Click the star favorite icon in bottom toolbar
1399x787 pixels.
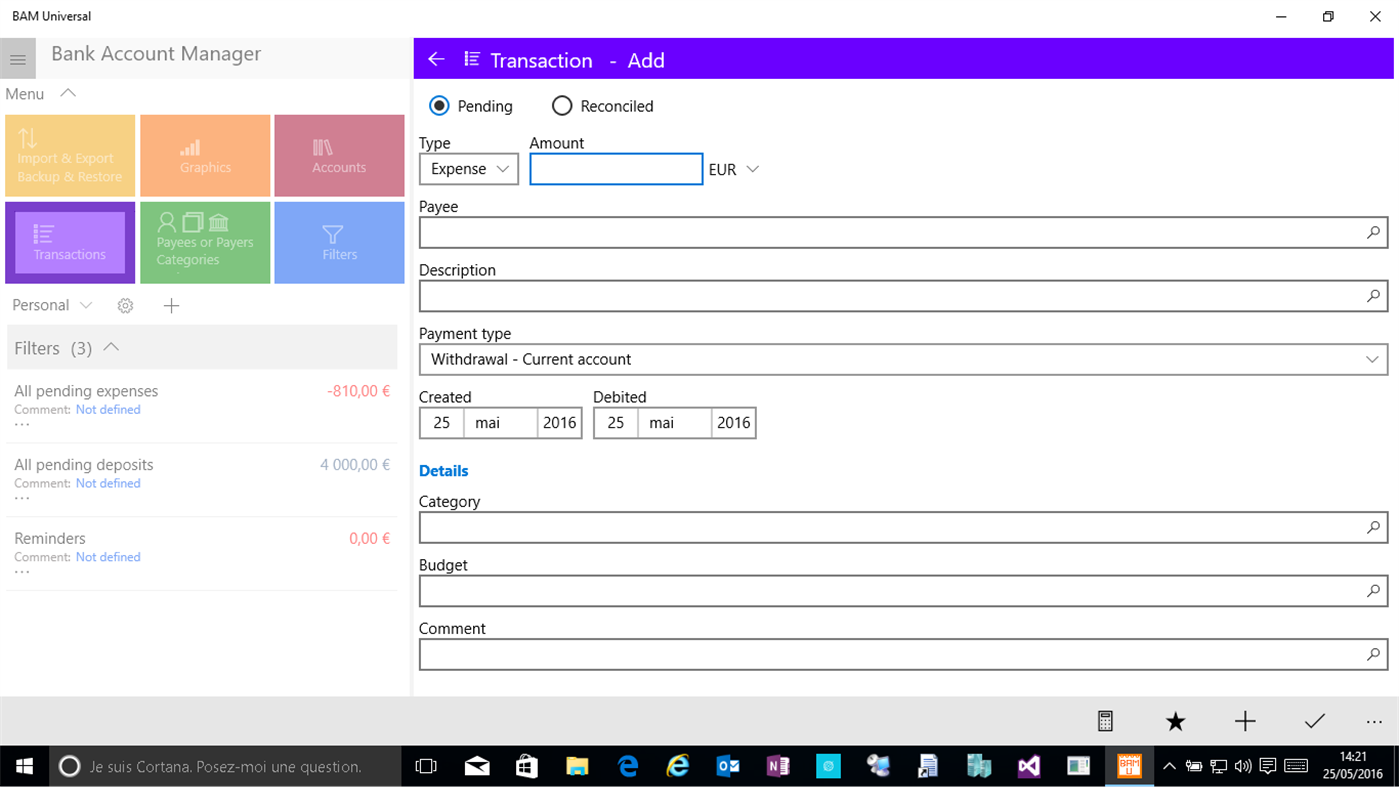pos(1175,721)
